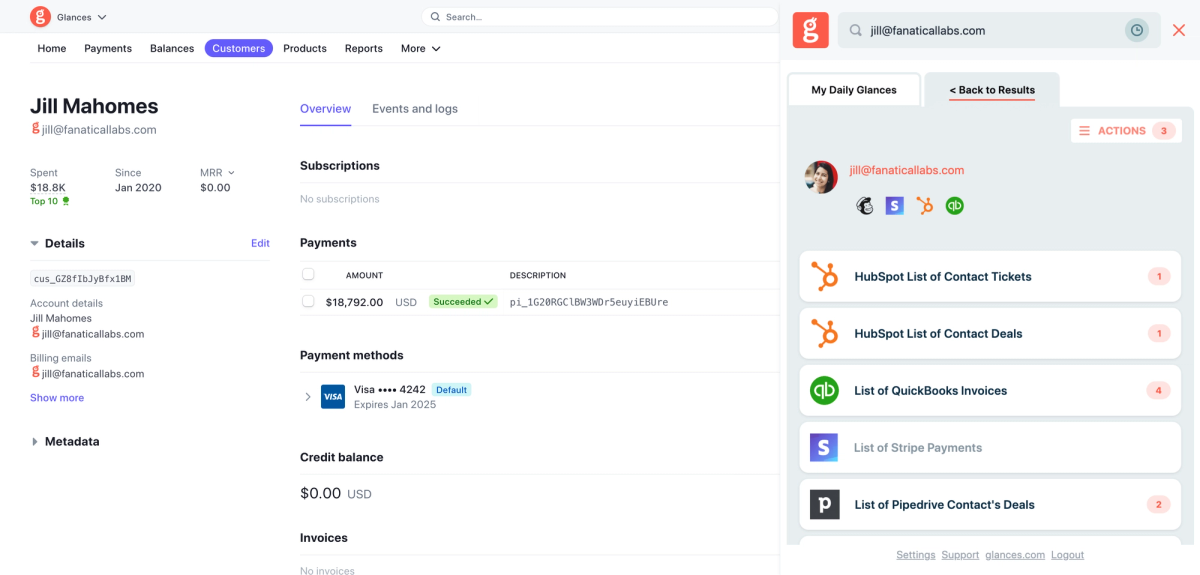This screenshot has height=575, width=1200.
Task: Select the Customers menu item
Action: coord(239,48)
